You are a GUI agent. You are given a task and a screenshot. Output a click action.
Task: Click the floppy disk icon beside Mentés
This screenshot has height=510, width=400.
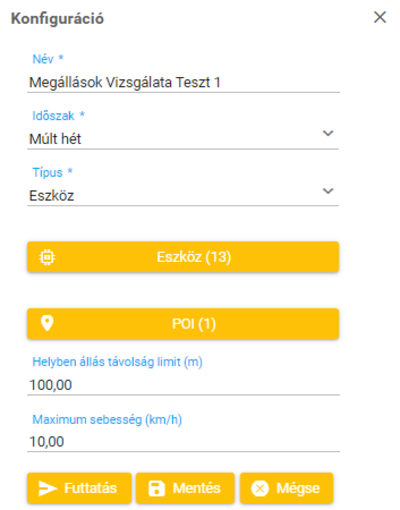pos(156,488)
